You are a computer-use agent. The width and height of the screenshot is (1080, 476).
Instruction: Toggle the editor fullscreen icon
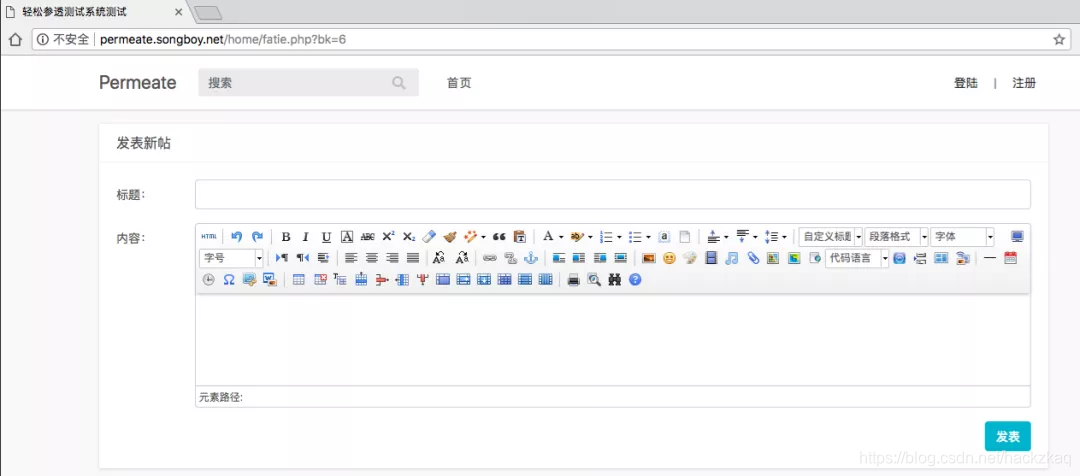(1017, 236)
